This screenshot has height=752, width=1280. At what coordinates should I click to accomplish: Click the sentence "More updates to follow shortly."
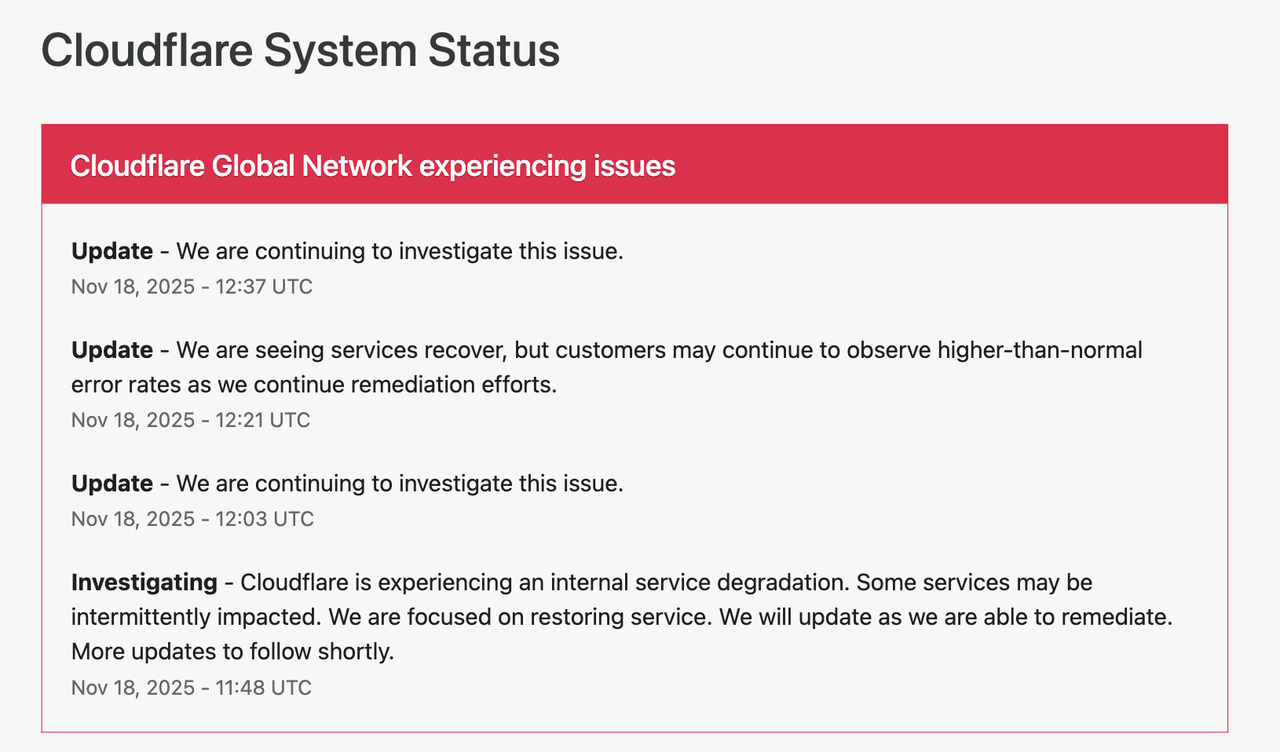click(x=233, y=652)
